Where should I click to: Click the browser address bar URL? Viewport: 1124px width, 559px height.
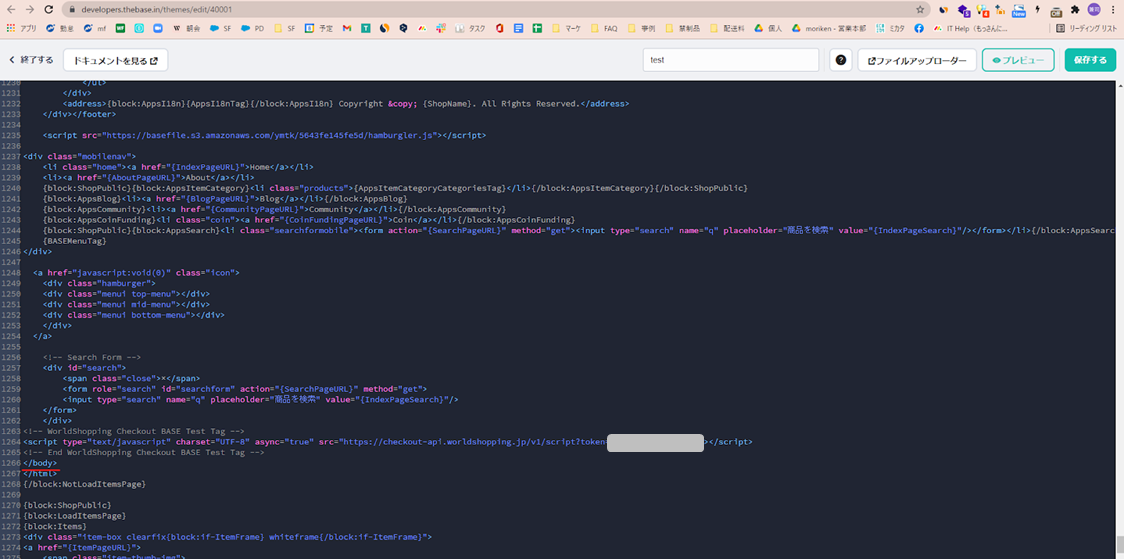tap(155, 10)
